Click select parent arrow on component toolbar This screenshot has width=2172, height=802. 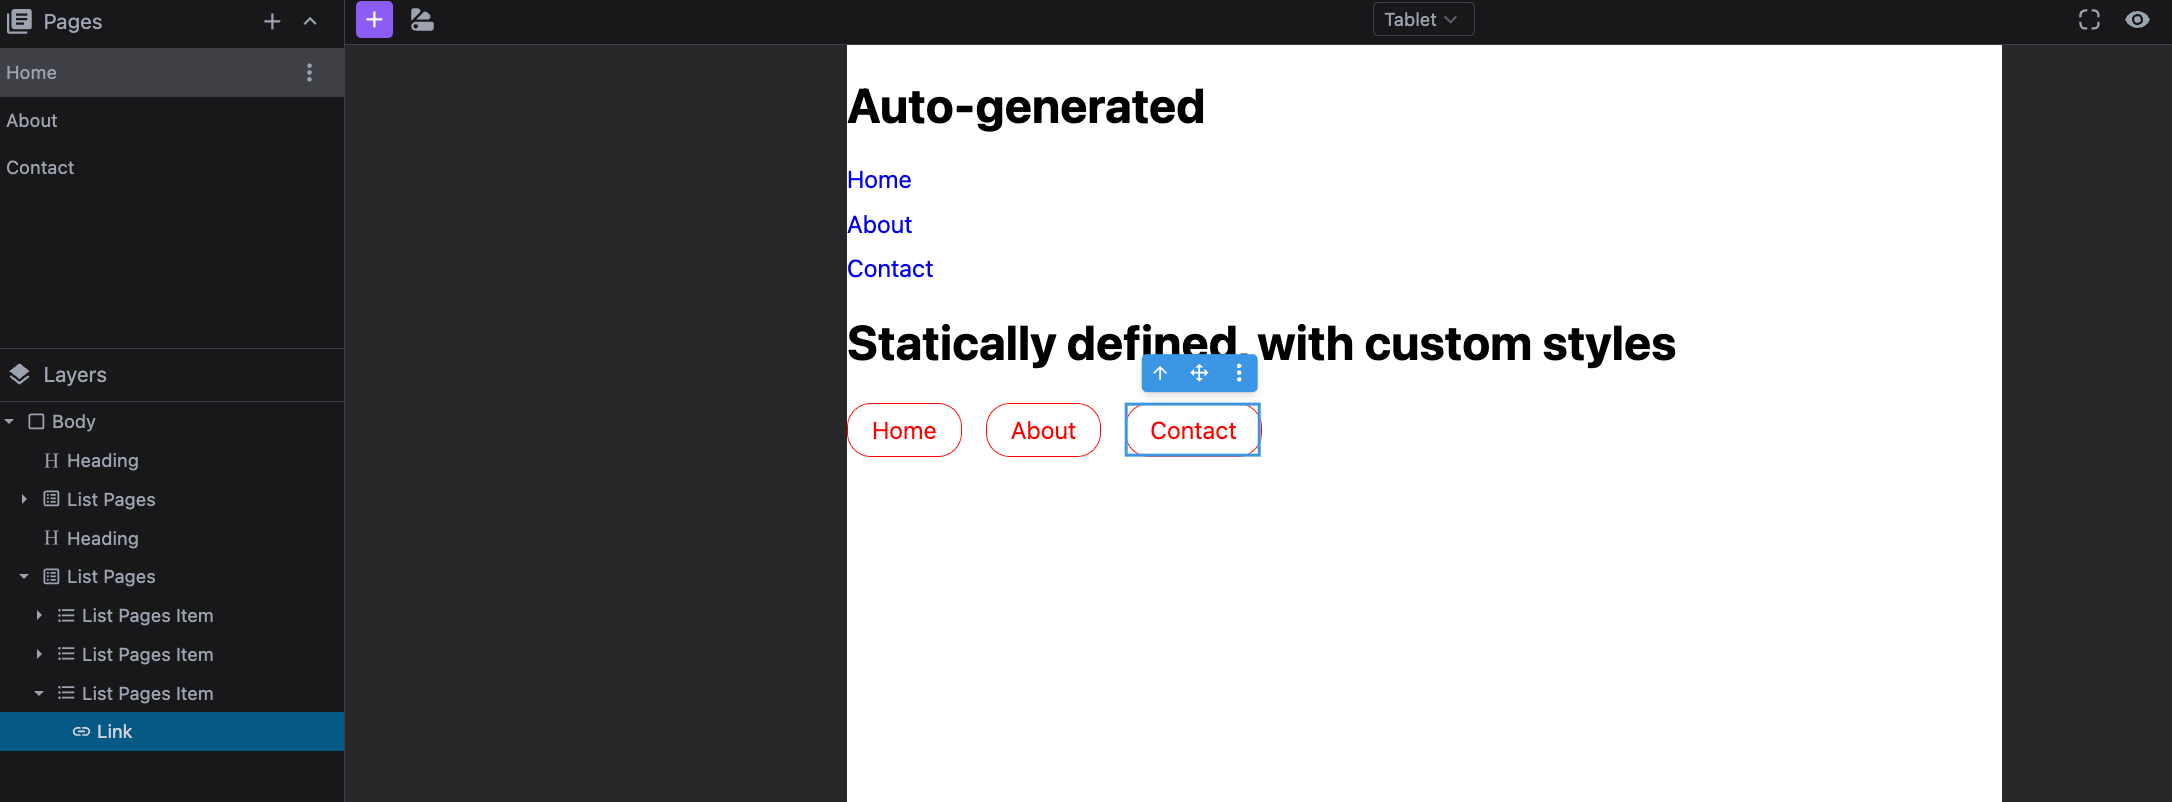tap(1160, 373)
